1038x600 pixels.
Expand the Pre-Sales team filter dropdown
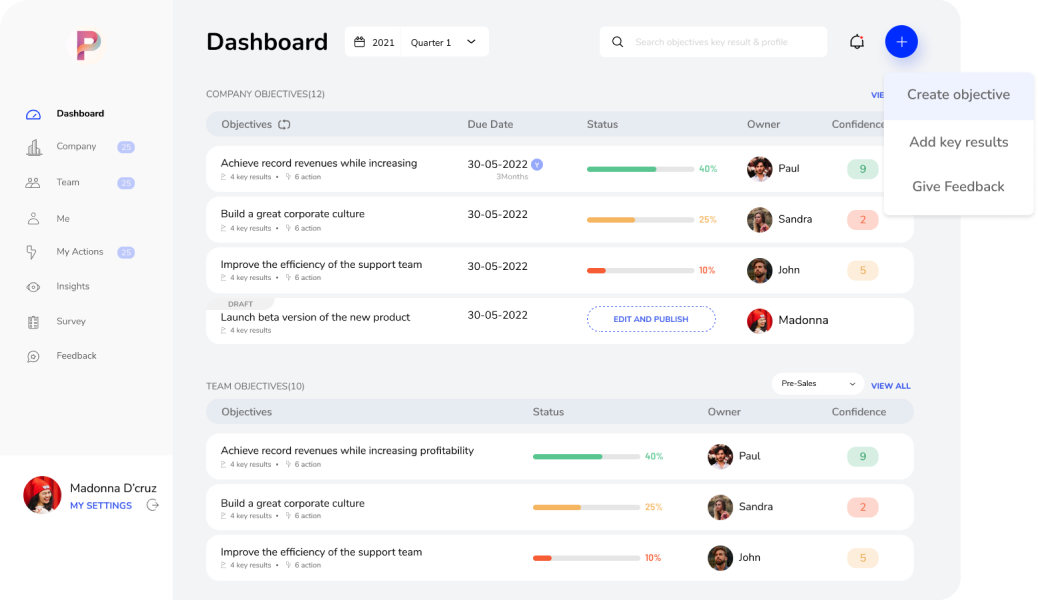(817, 383)
